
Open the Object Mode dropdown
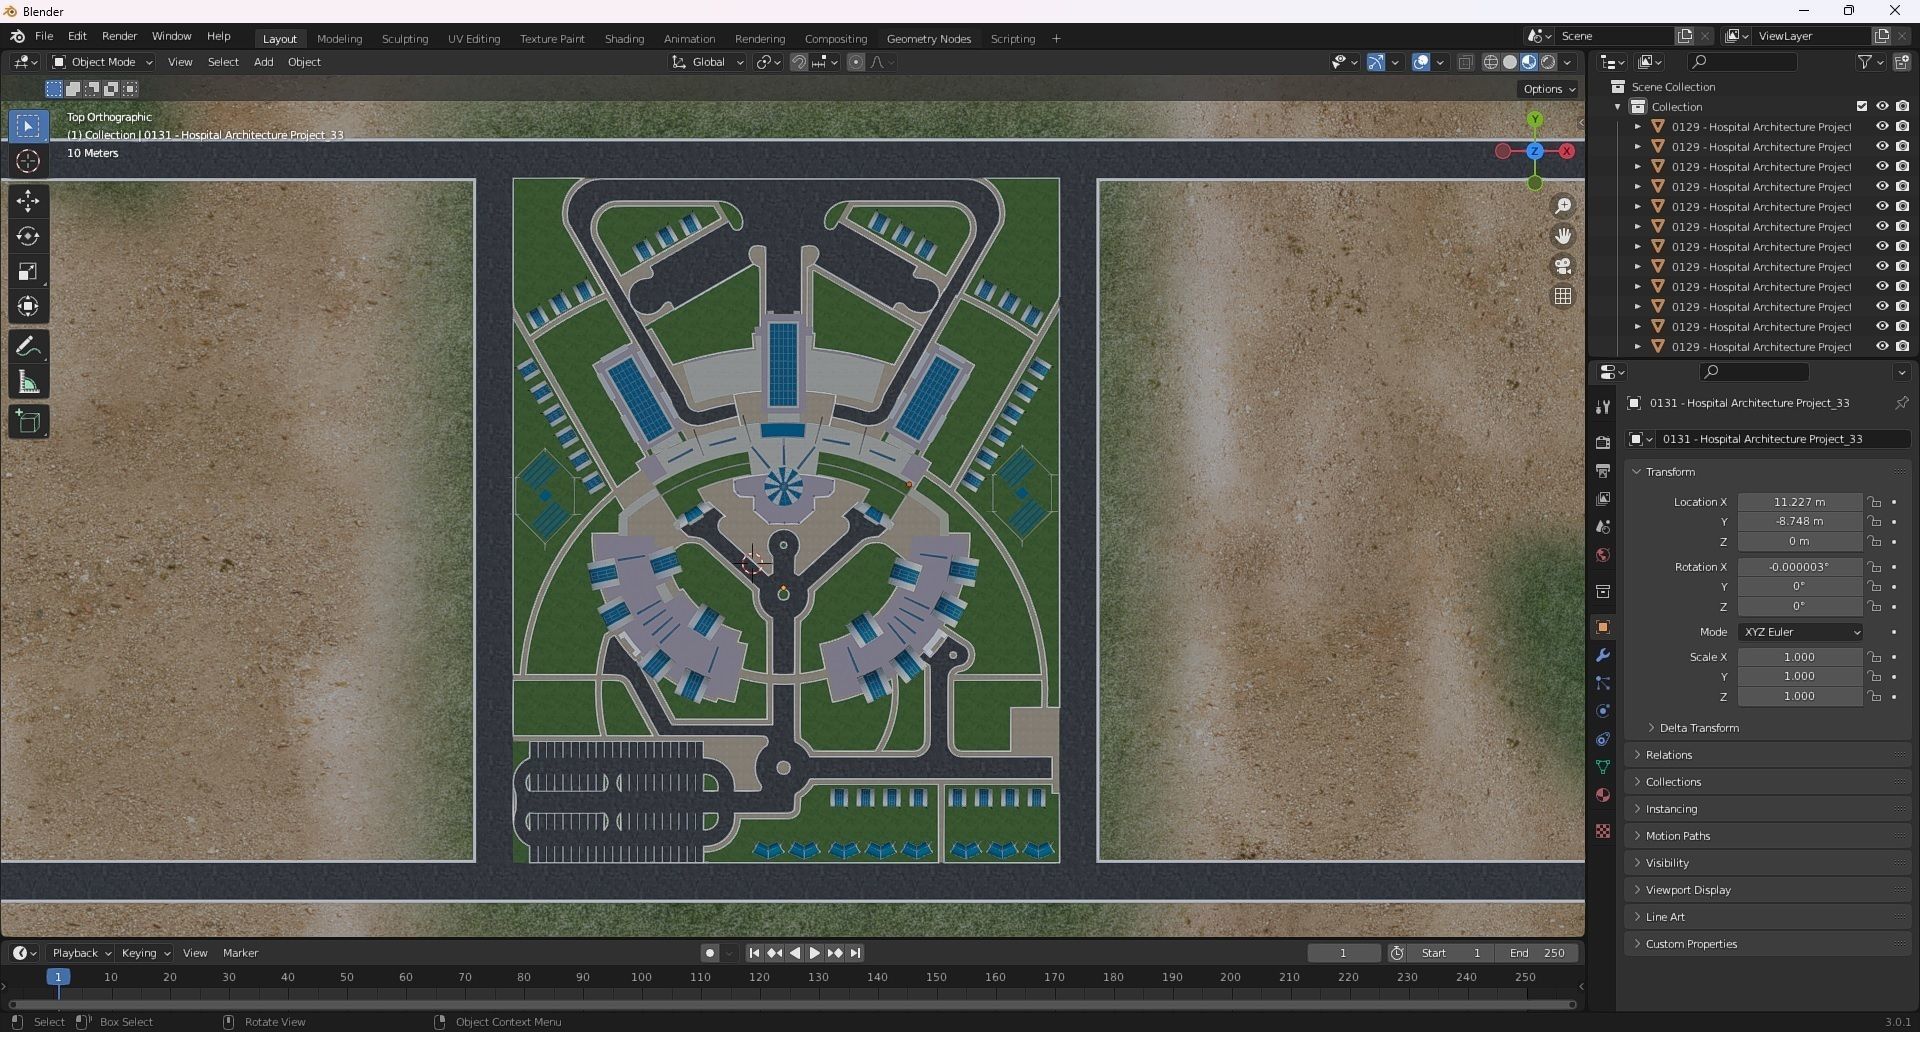tap(102, 62)
